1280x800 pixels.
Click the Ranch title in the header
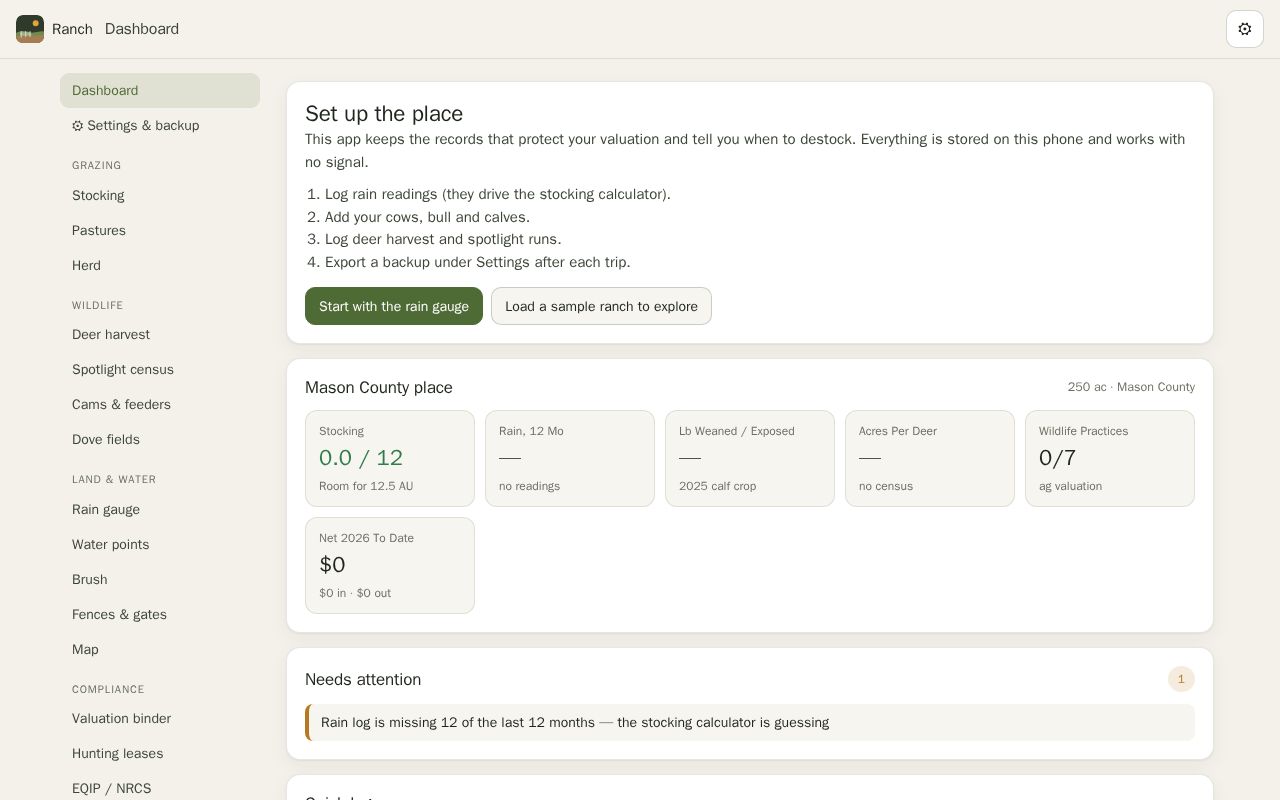tap(72, 29)
